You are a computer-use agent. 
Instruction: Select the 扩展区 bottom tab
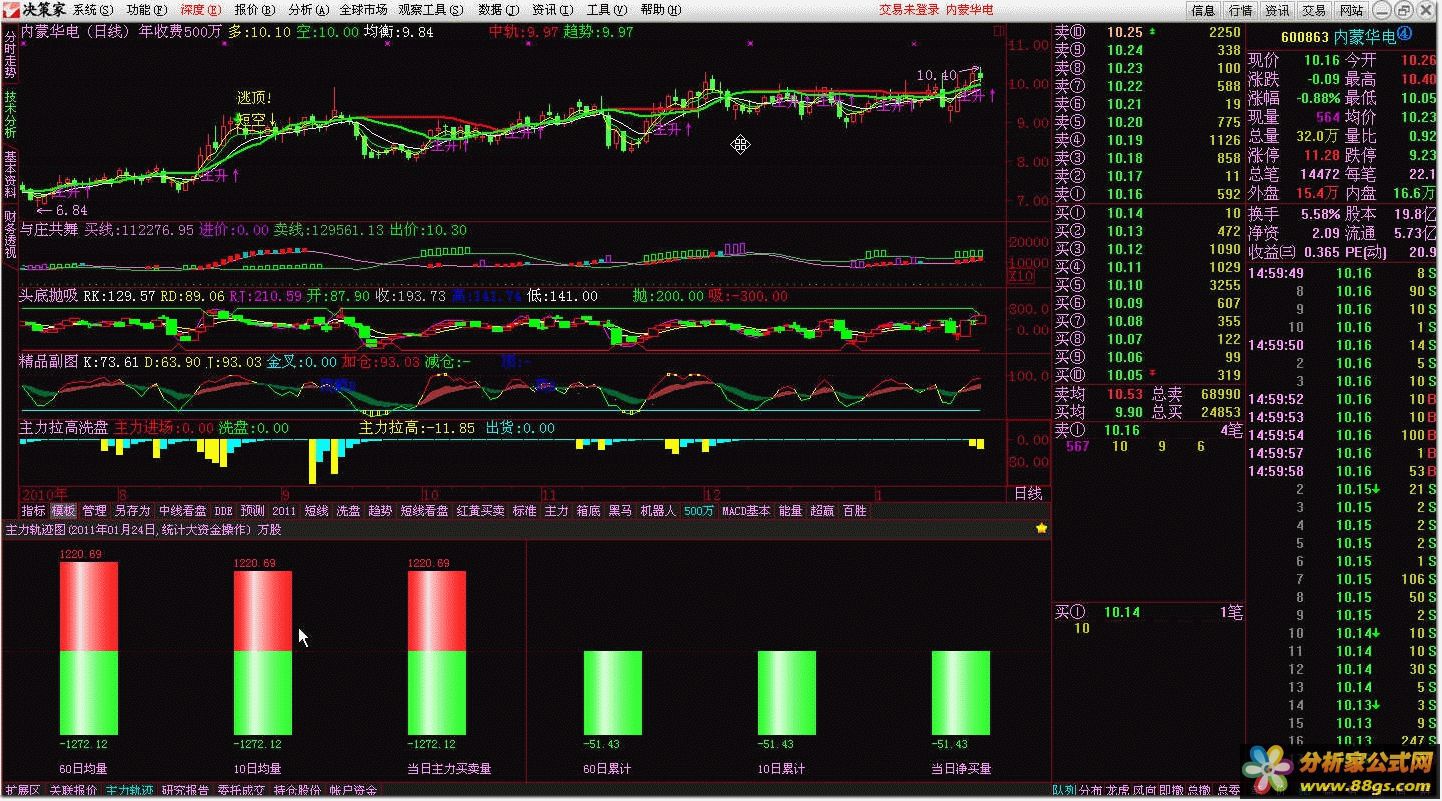click(22, 791)
